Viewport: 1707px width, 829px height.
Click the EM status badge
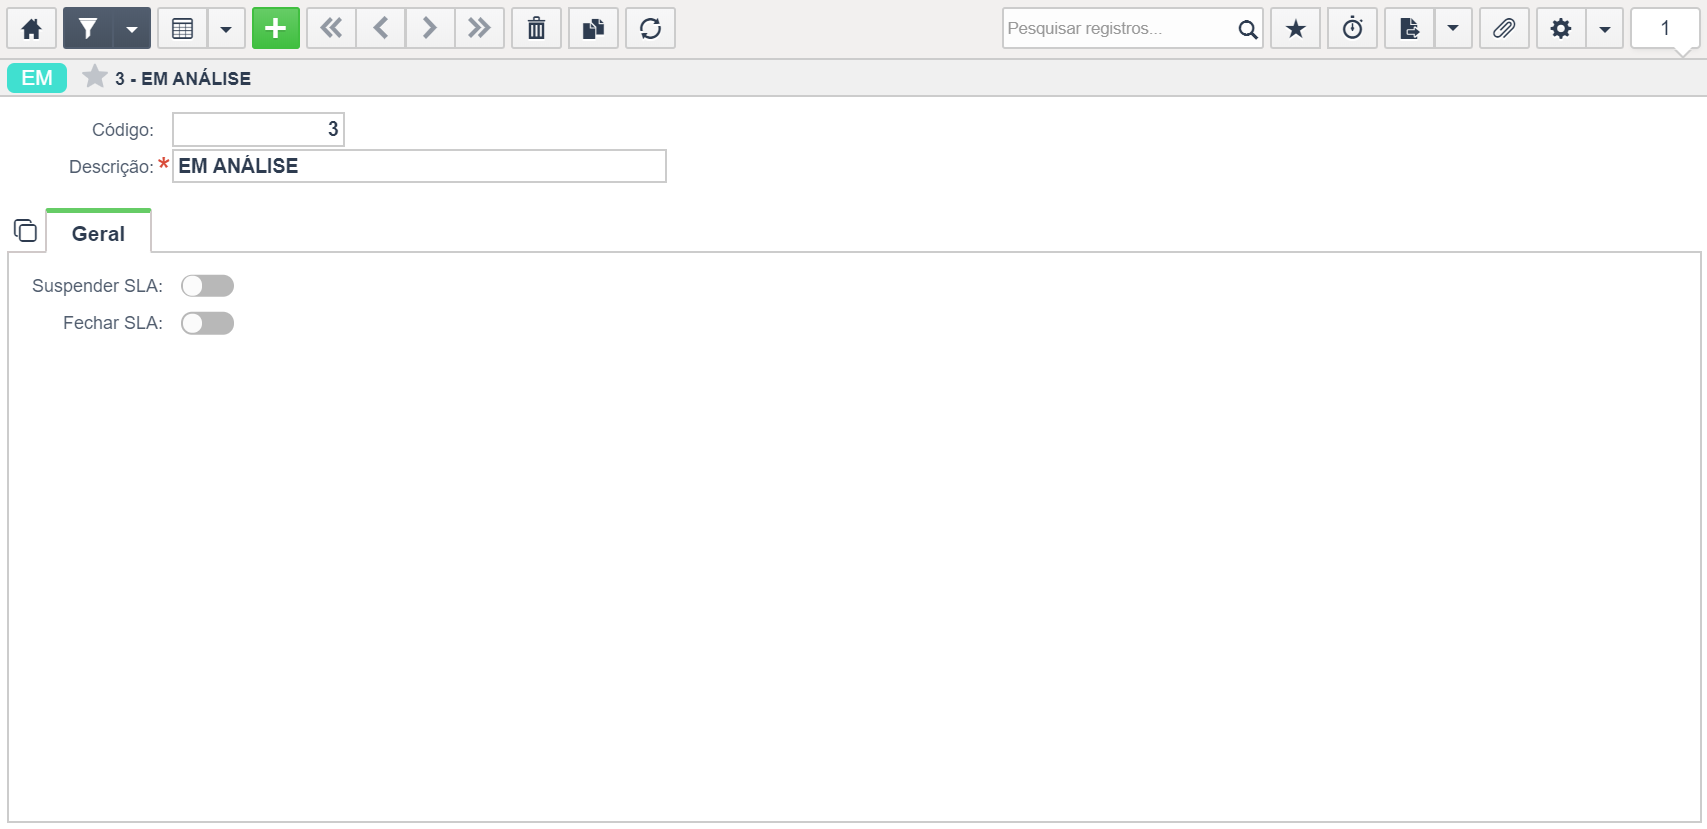tap(37, 78)
